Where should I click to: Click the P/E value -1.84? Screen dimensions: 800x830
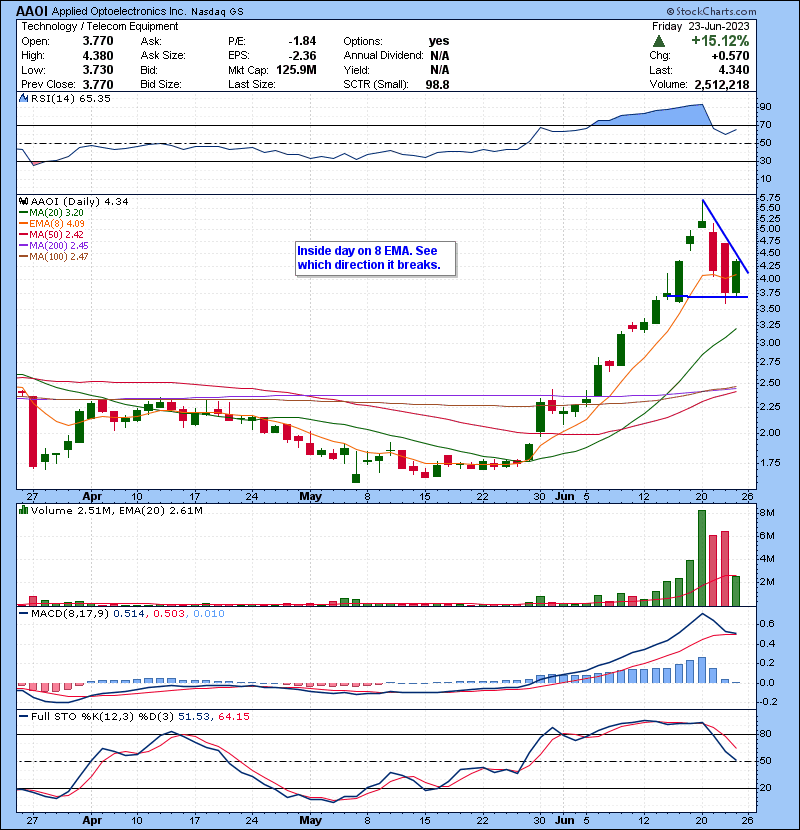coord(302,41)
